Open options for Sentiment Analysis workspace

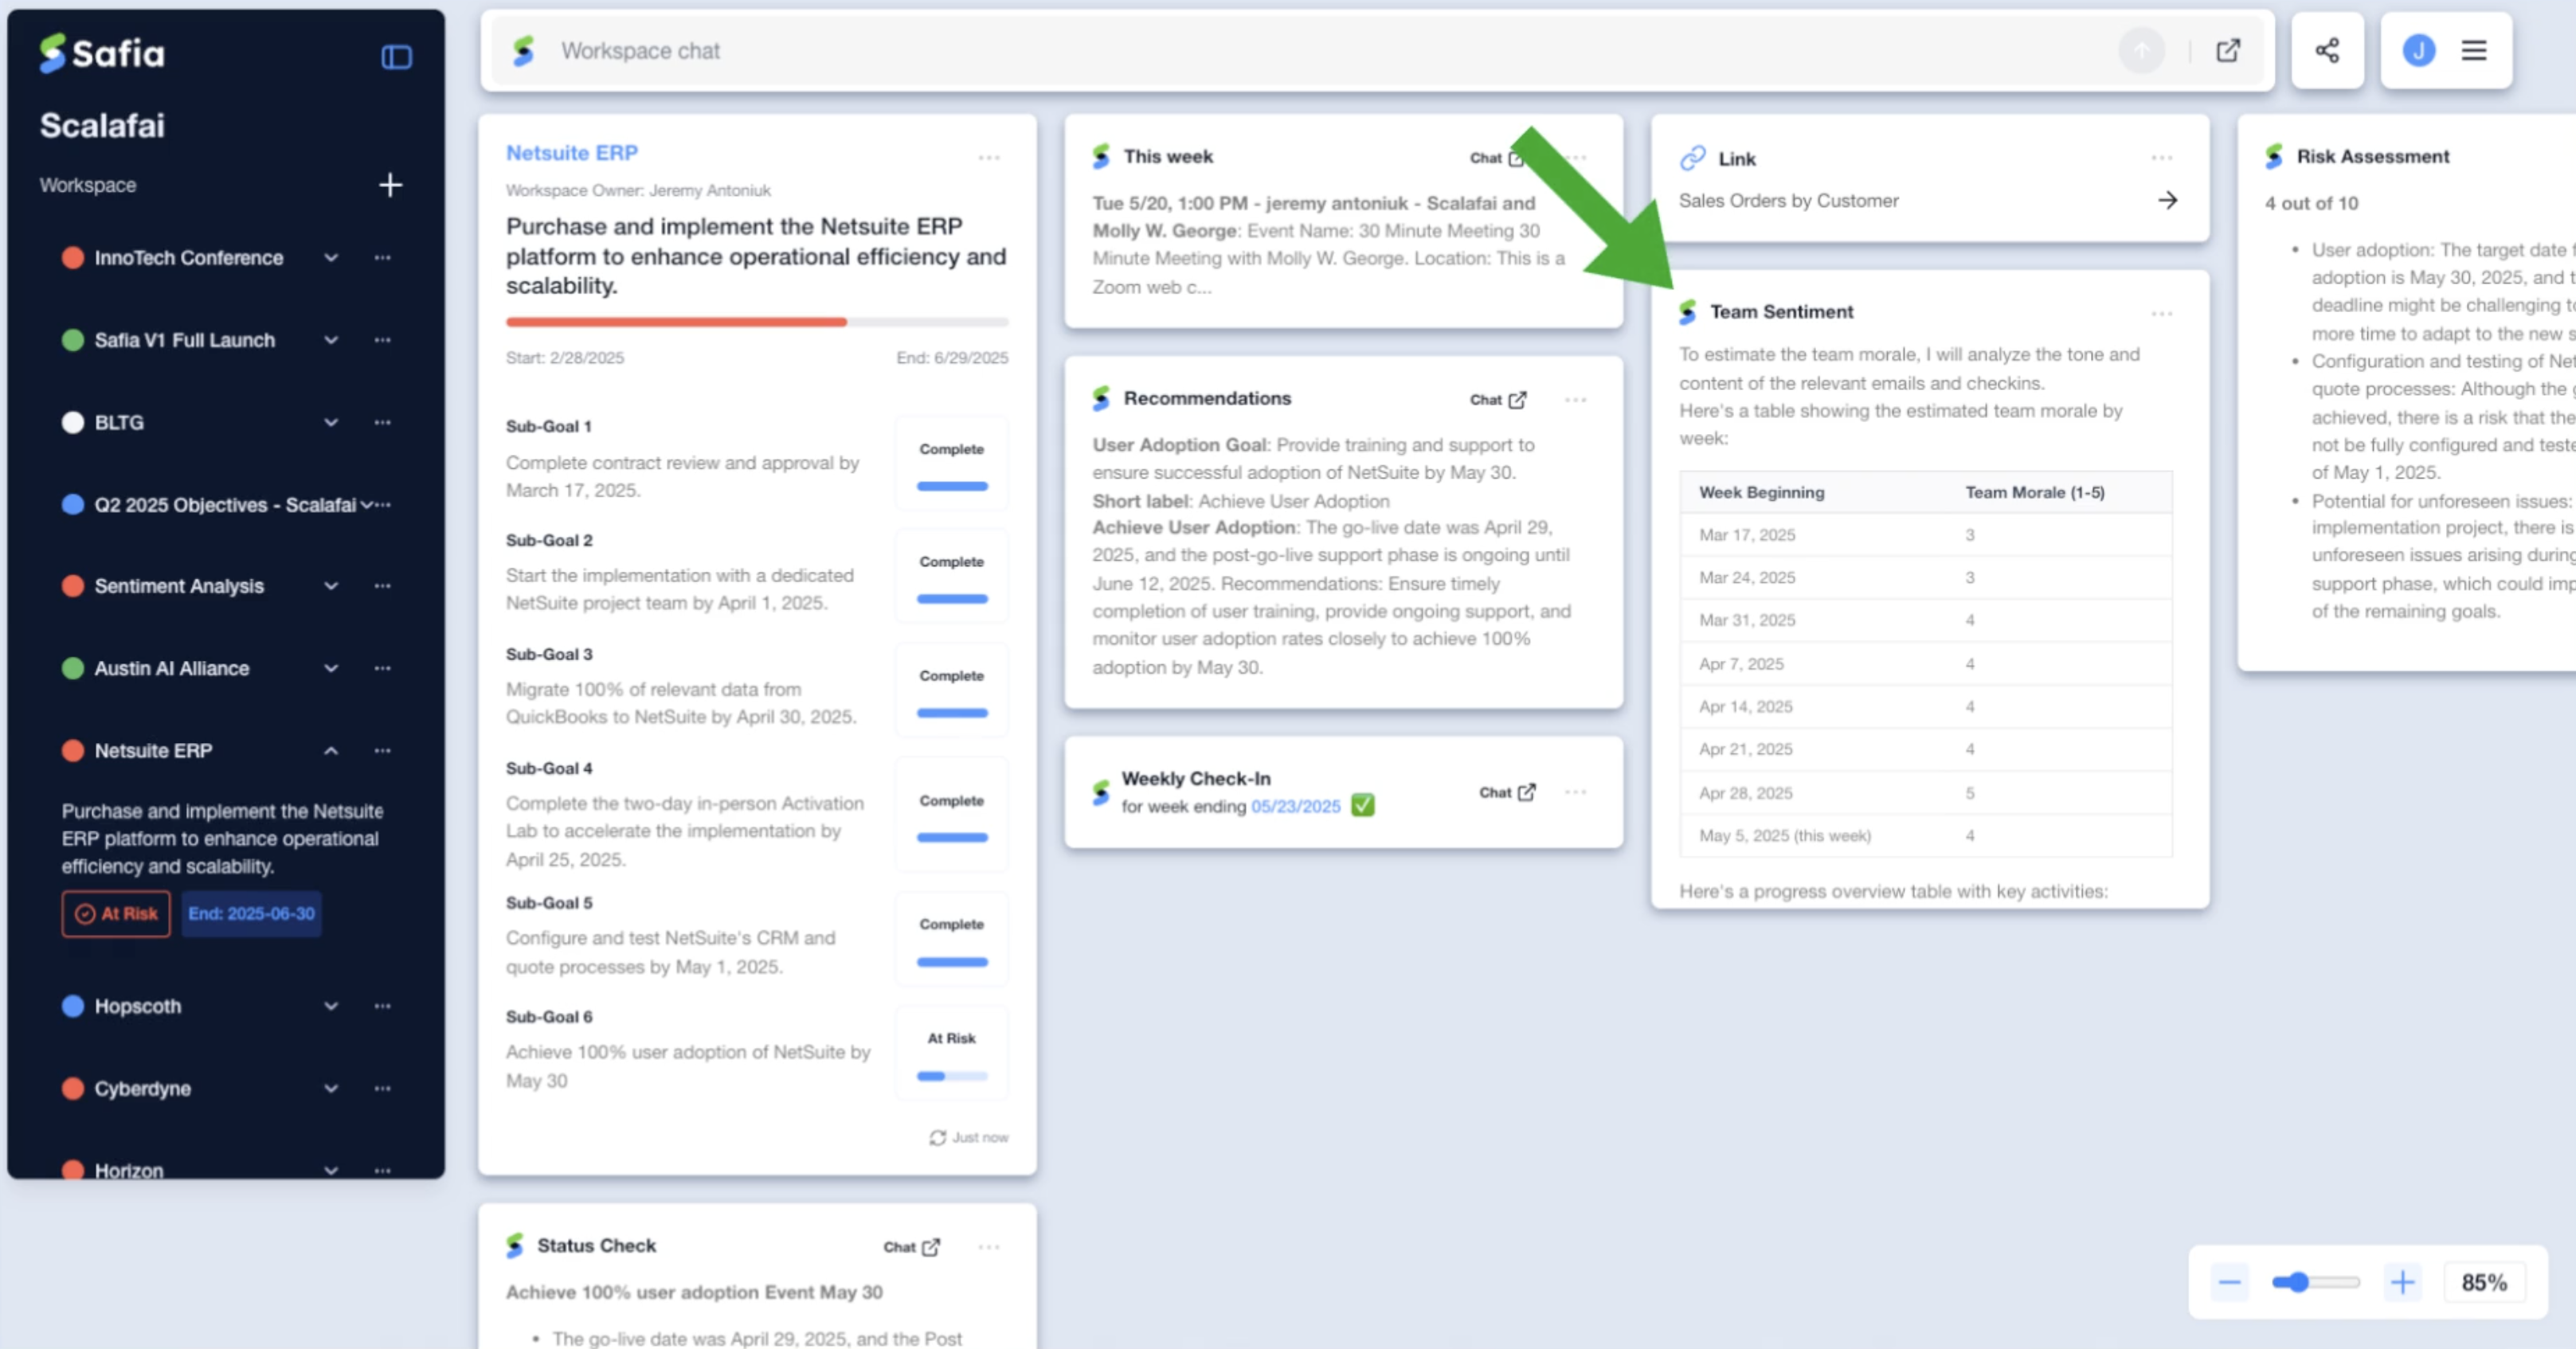pos(382,586)
